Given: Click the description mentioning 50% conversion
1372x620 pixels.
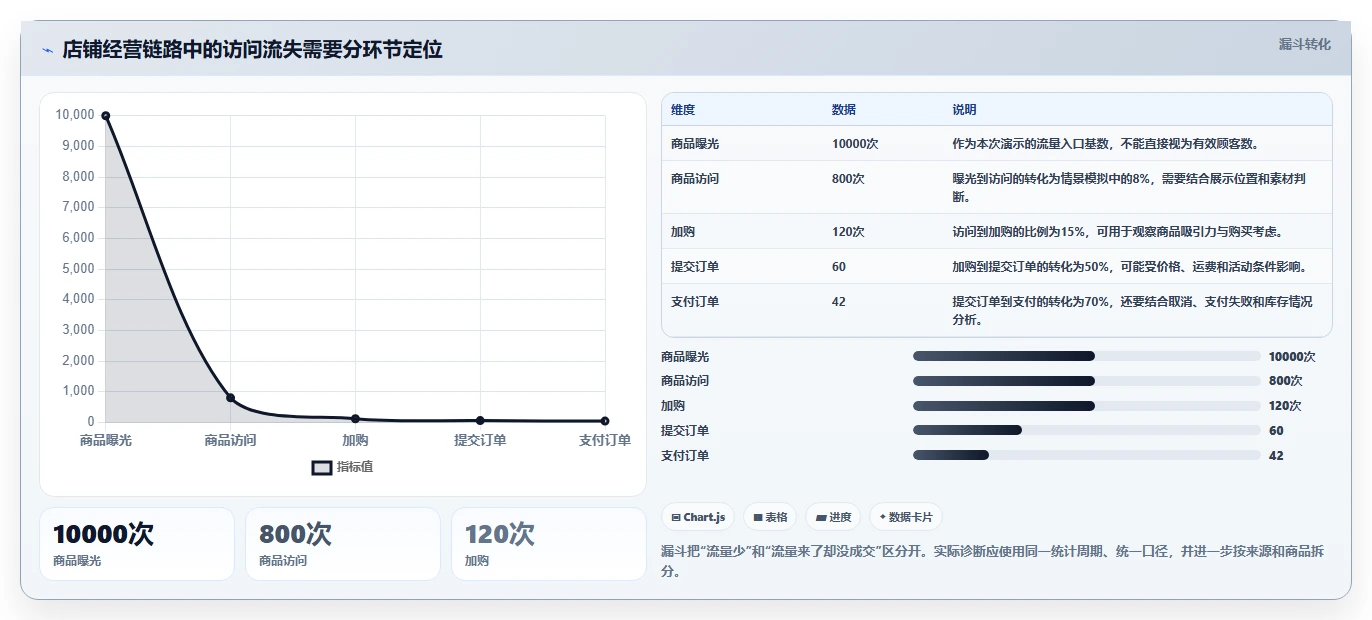Looking at the screenshot, I should [x=1129, y=267].
